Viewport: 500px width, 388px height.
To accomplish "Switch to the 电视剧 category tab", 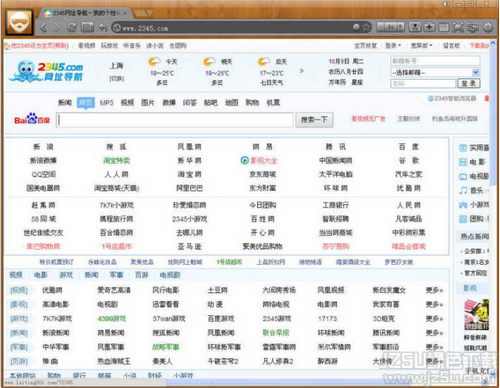I will [170, 275].
